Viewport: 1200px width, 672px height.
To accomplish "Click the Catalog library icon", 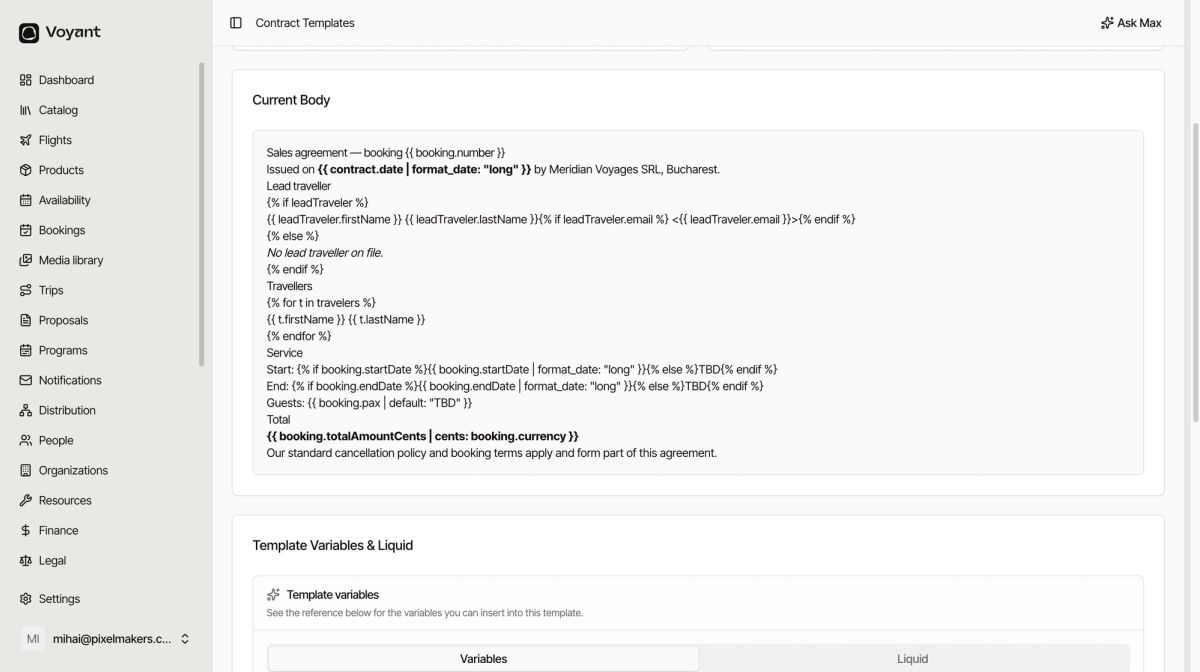I will pos(26,110).
